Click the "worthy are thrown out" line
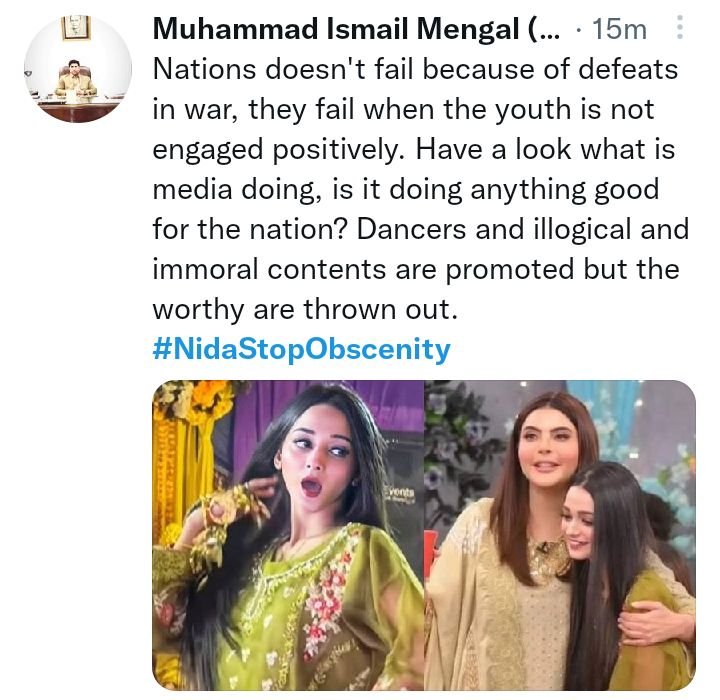This screenshot has height=700, width=720. pyautogui.click(x=304, y=310)
